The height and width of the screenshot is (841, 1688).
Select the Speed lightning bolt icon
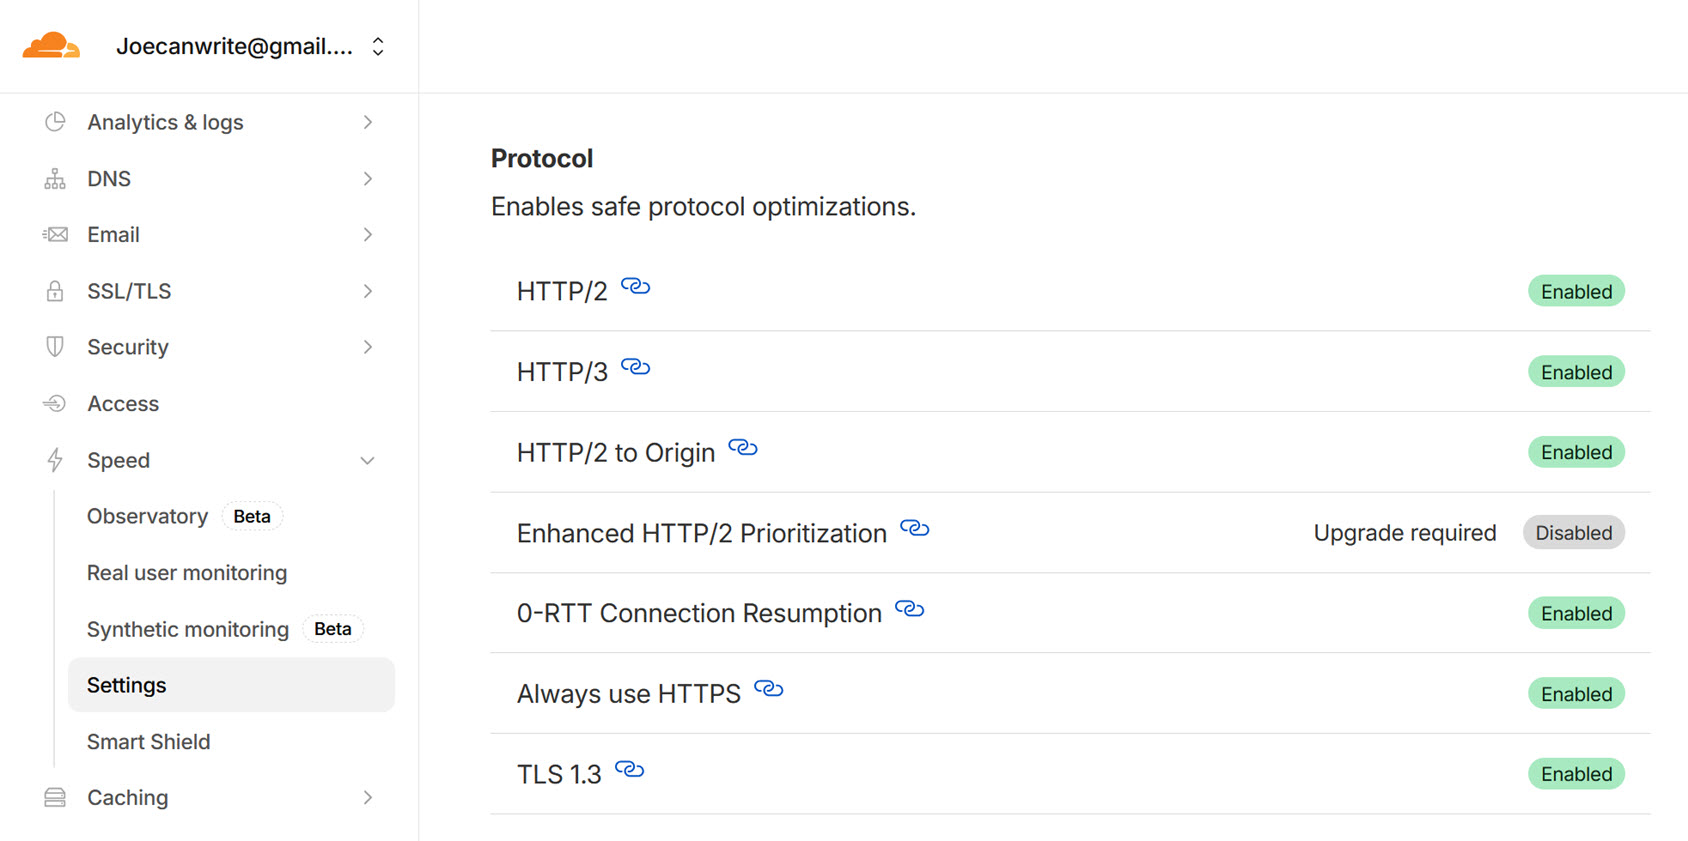click(x=54, y=459)
